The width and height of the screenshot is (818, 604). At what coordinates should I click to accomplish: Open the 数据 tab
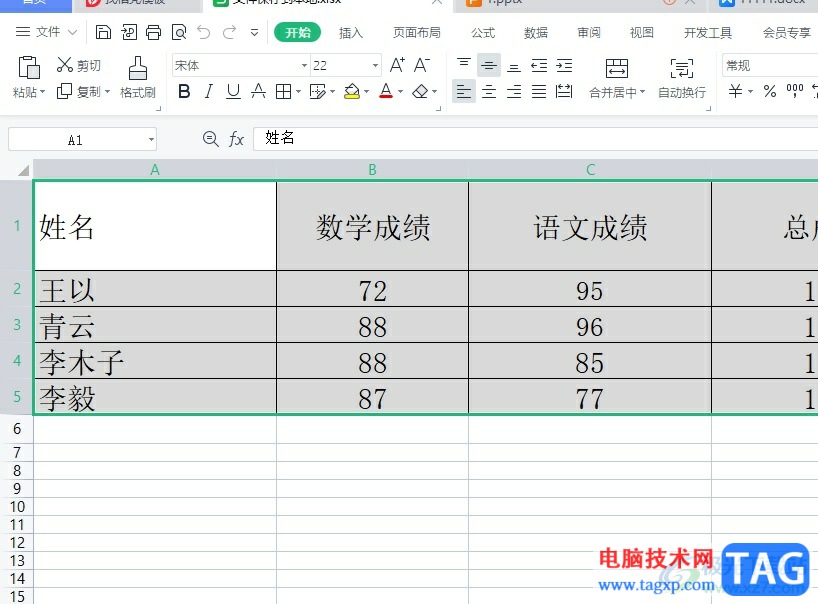(x=536, y=32)
